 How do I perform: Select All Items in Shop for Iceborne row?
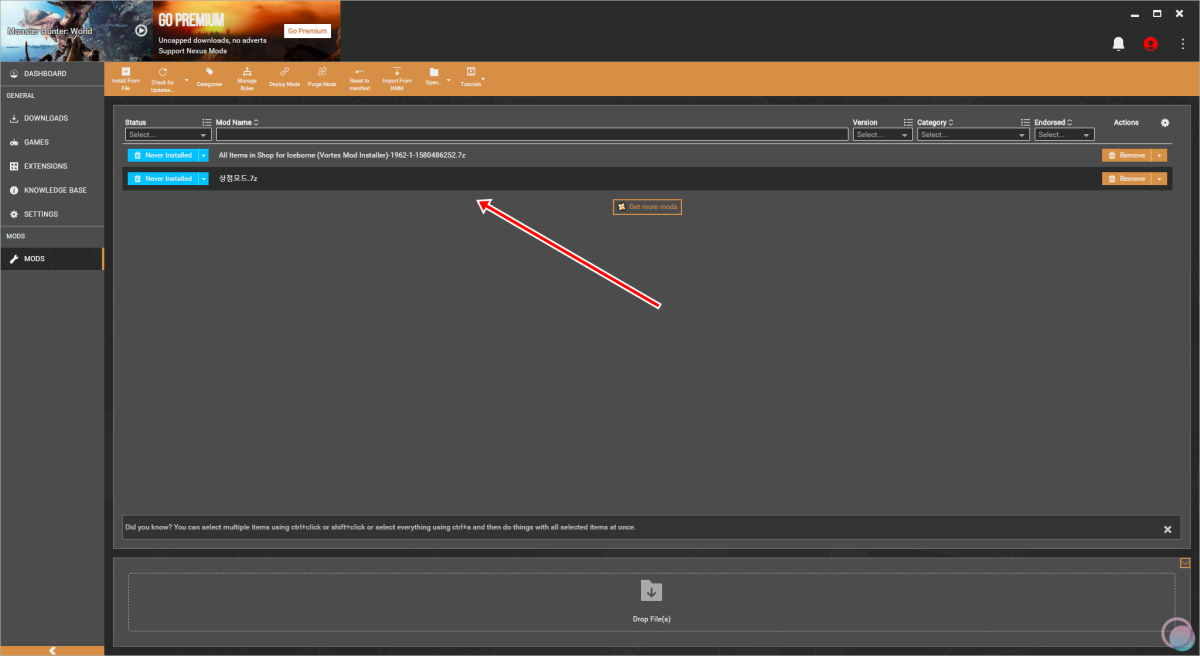click(x=342, y=155)
